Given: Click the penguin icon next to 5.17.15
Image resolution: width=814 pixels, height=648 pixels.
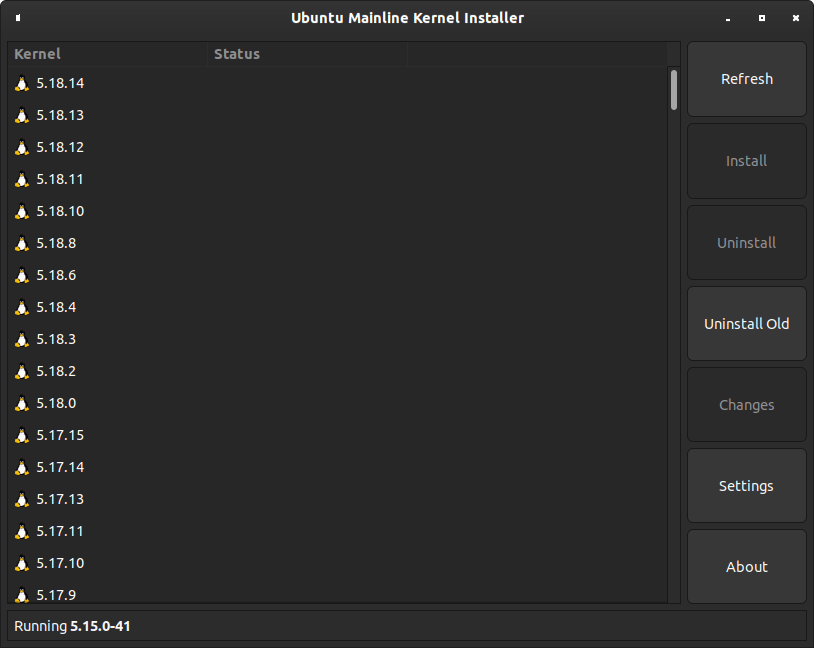Looking at the screenshot, I should click(x=22, y=436).
